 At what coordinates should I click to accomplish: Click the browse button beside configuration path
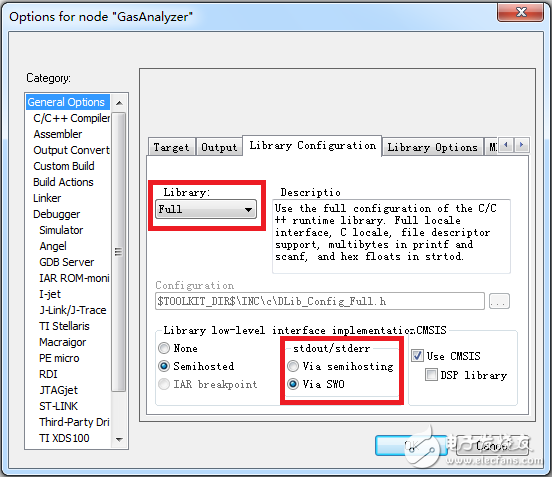[x=499, y=301]
